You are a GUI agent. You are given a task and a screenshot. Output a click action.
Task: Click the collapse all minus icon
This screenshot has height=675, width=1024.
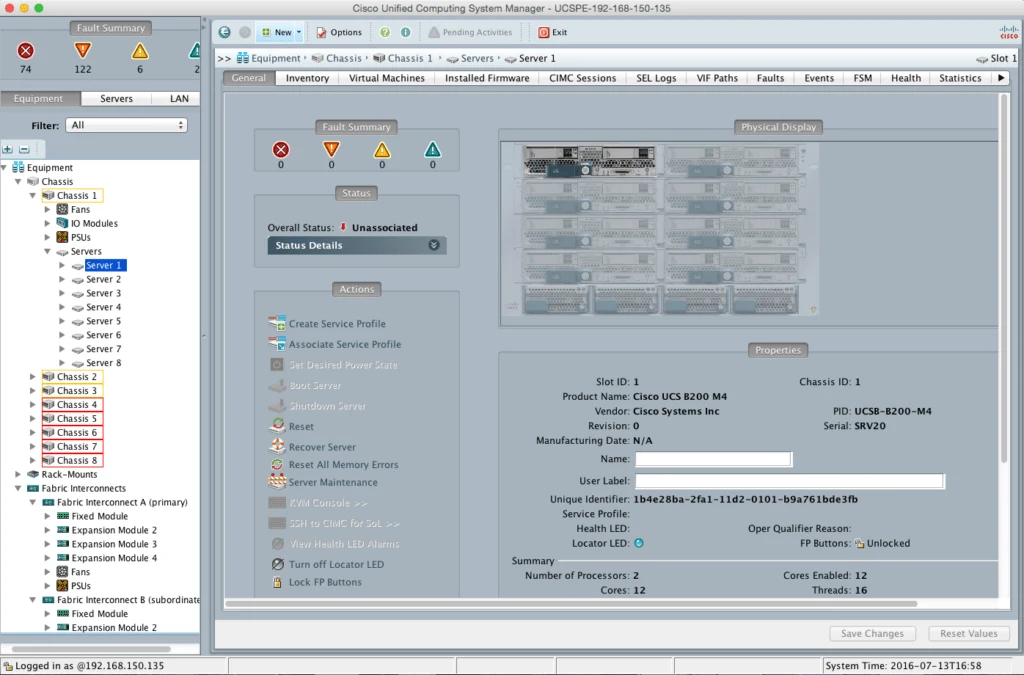pos(24,149)
